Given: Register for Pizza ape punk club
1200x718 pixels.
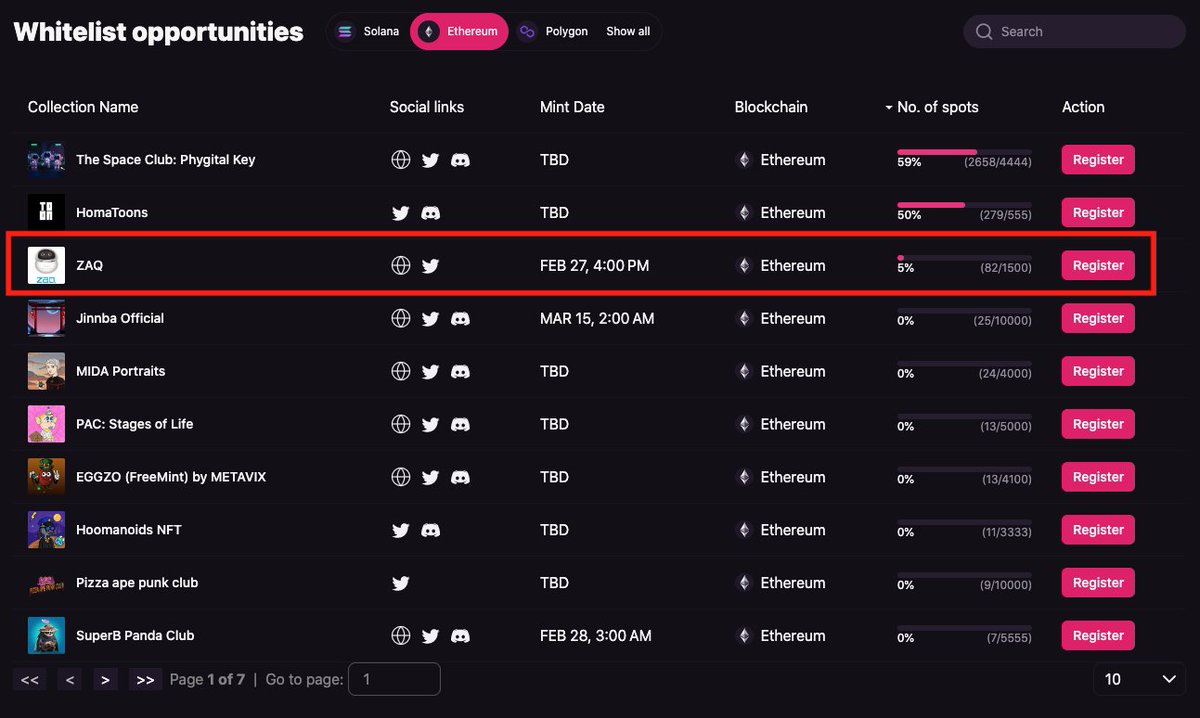Looking at the screenshot, I should click(1098, 584).
